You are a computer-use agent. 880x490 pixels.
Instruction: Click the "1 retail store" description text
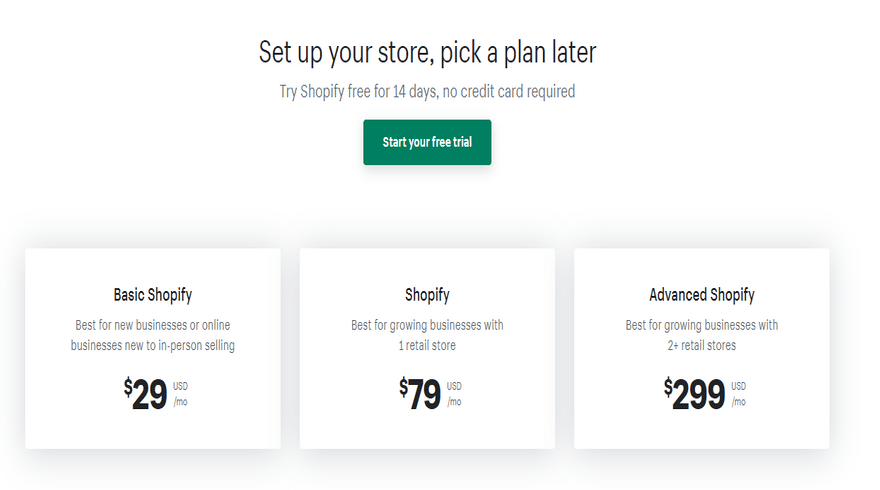pos(427,345)
